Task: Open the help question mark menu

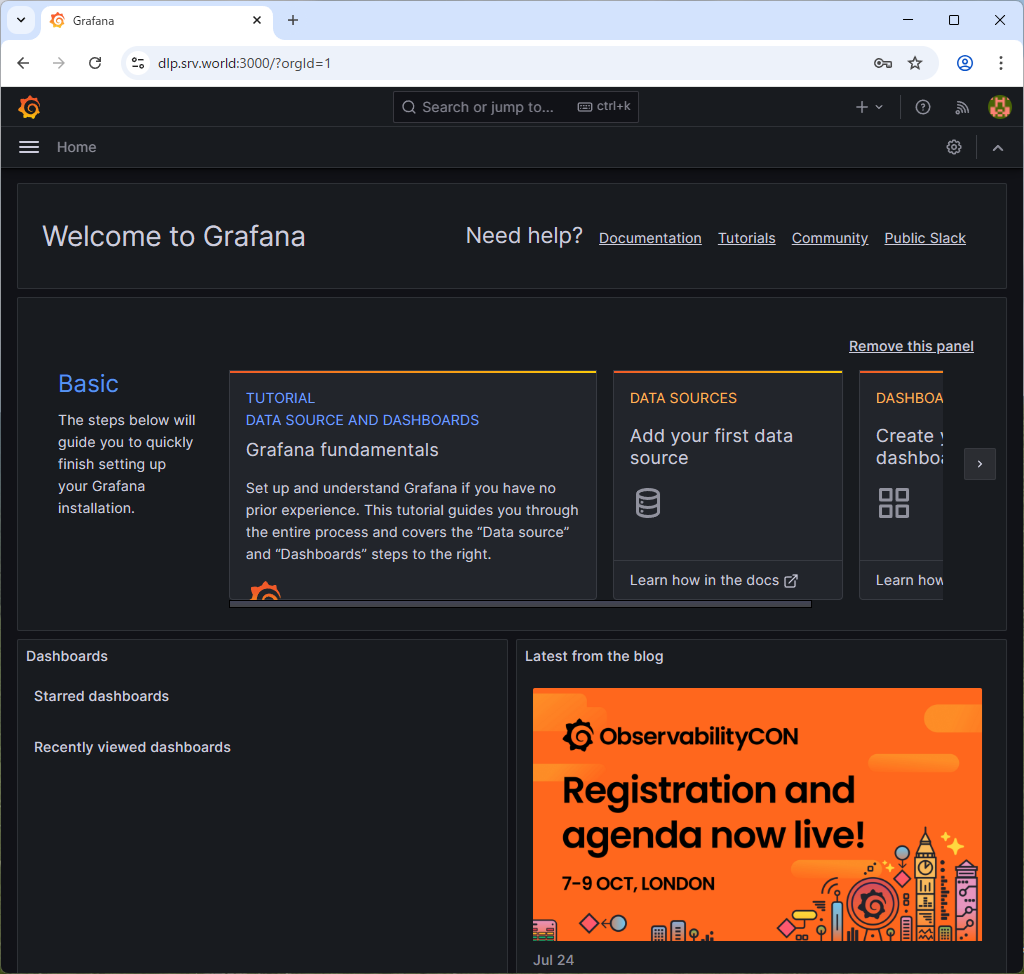Action: pyautogui.click(x=922, y=107)
